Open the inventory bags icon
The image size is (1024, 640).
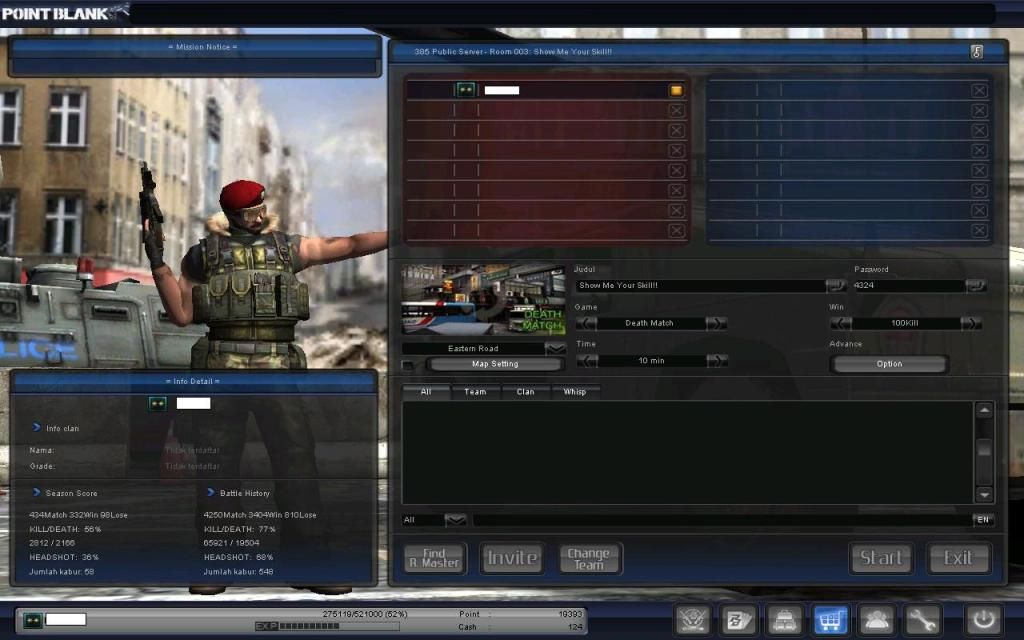pyautogui.click(x=784, y=619)
